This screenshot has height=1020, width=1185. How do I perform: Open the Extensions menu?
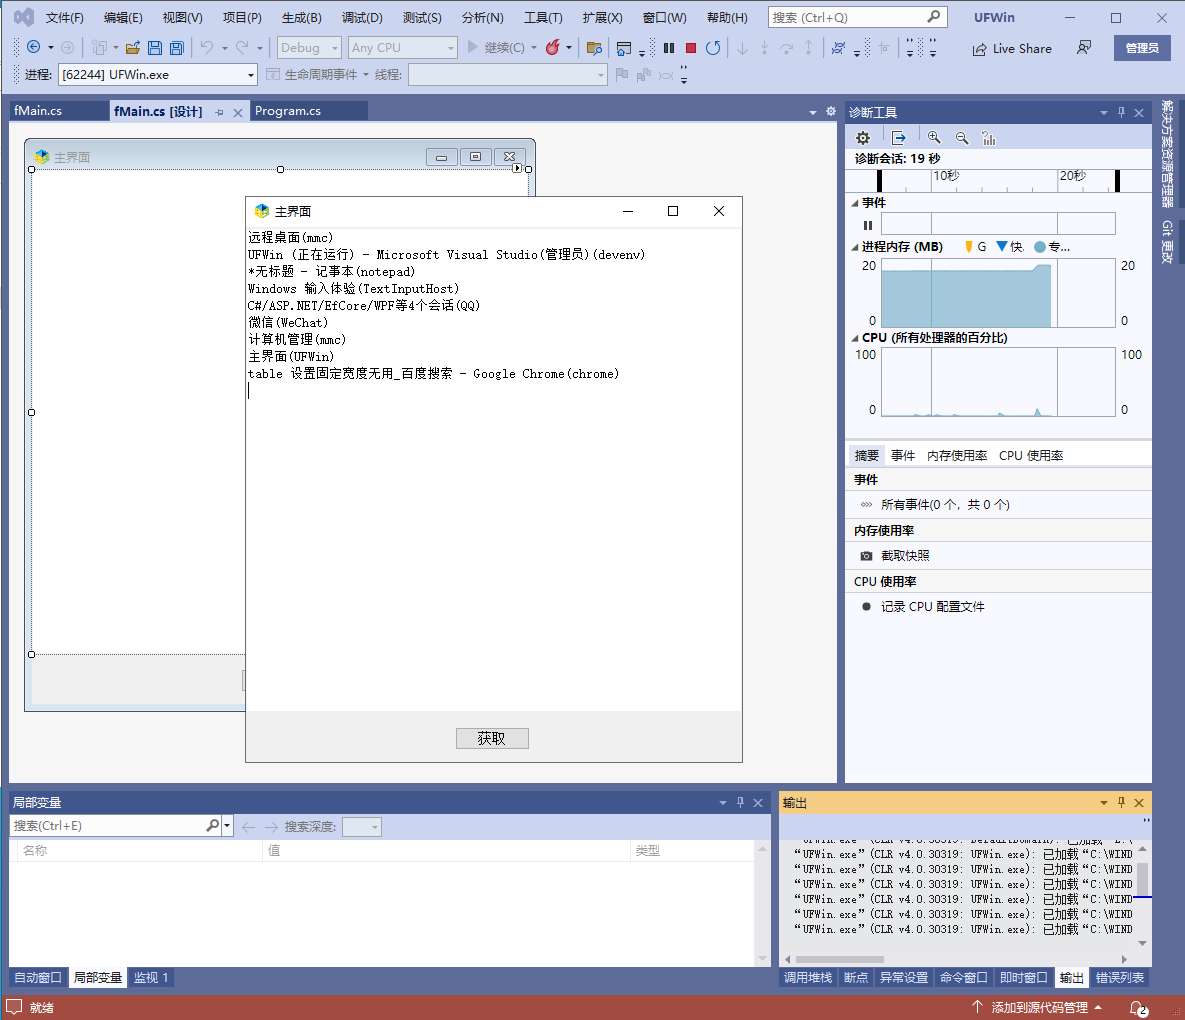click(x=602, y=17)
